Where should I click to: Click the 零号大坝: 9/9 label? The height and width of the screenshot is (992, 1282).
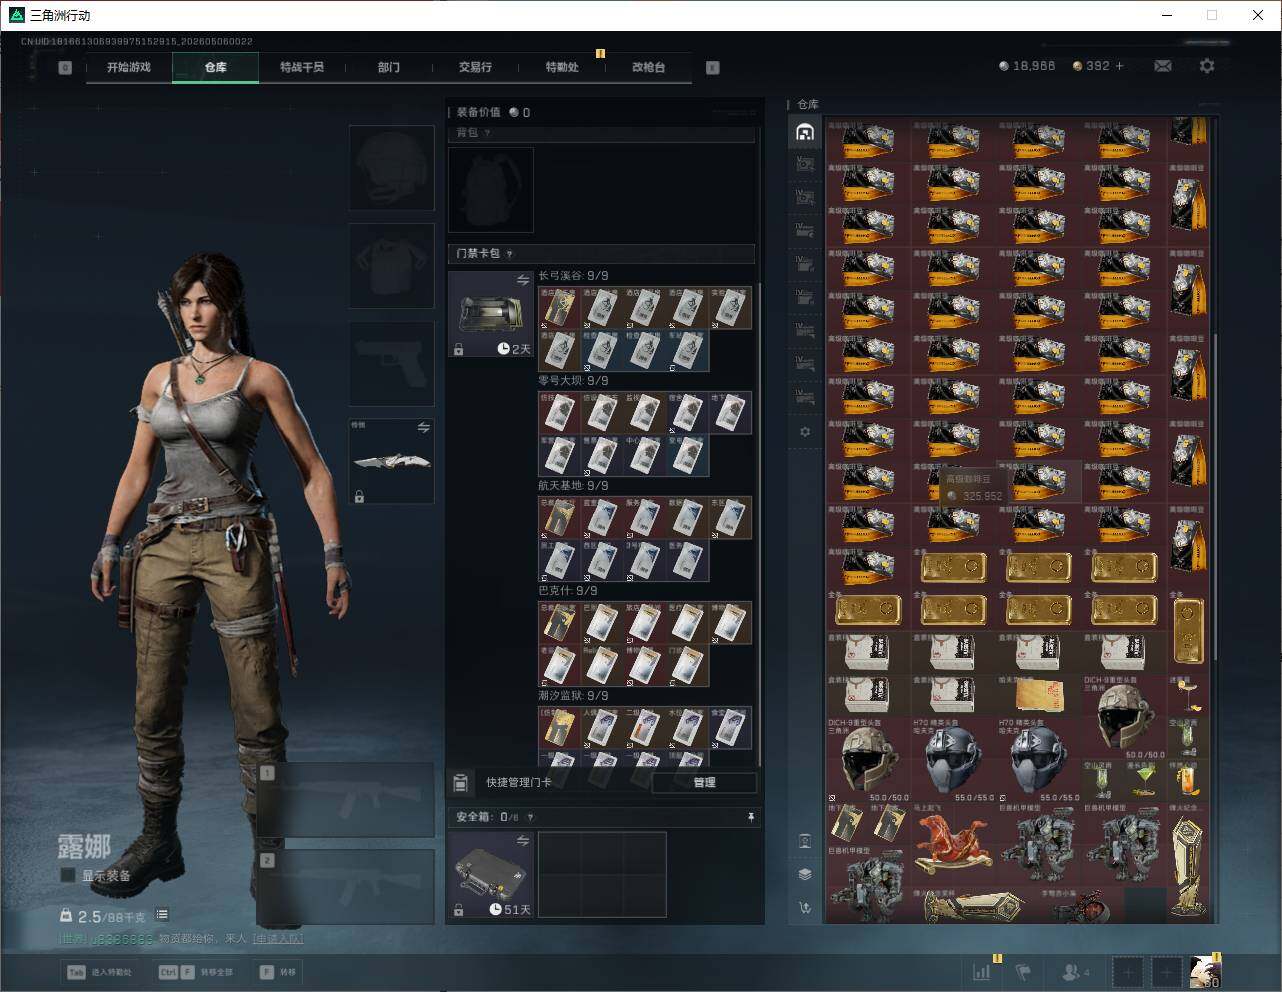pyautogui.click(x=573, y=381)
